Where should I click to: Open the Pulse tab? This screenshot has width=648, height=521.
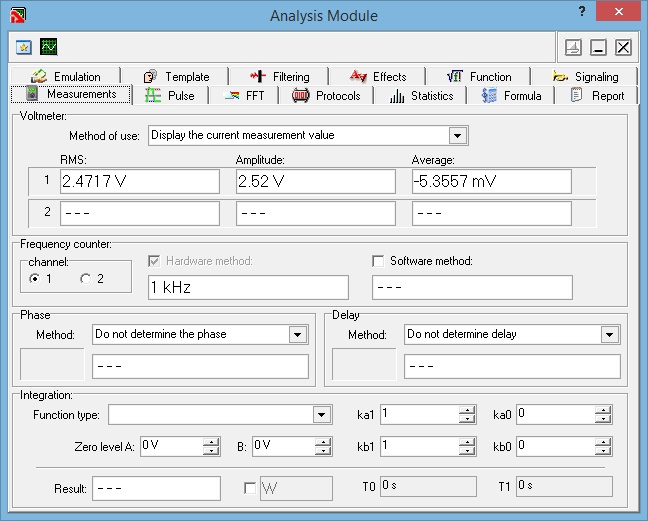pos(170,95)
